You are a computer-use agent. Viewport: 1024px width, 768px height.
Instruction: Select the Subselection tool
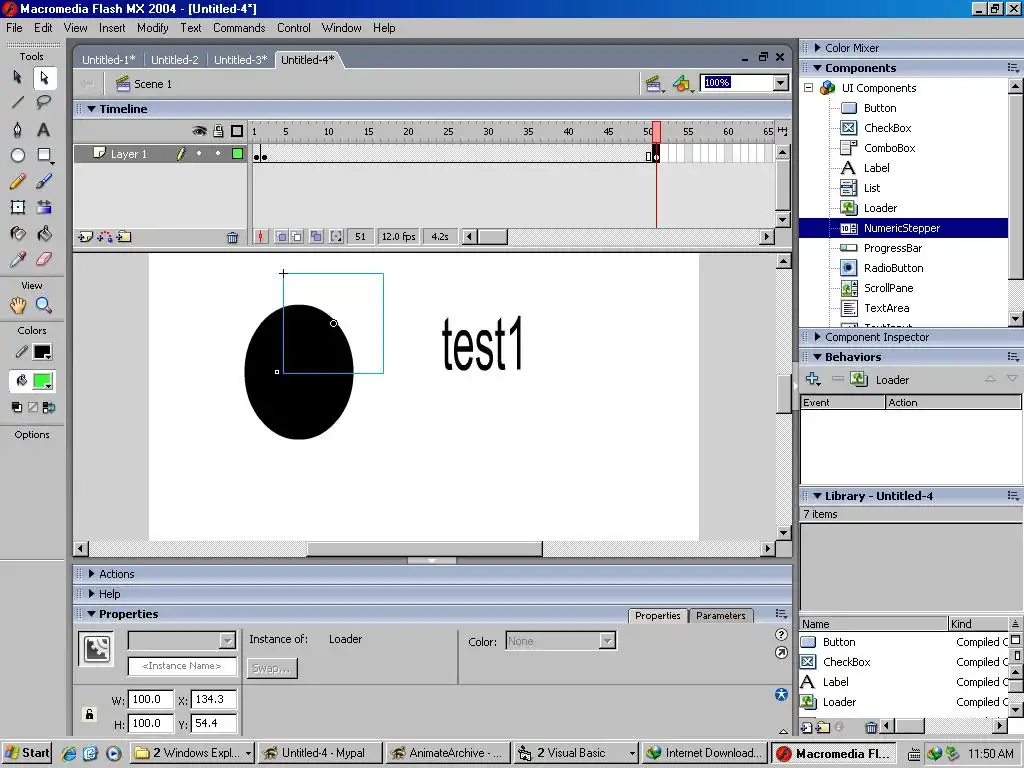(44, 78)
